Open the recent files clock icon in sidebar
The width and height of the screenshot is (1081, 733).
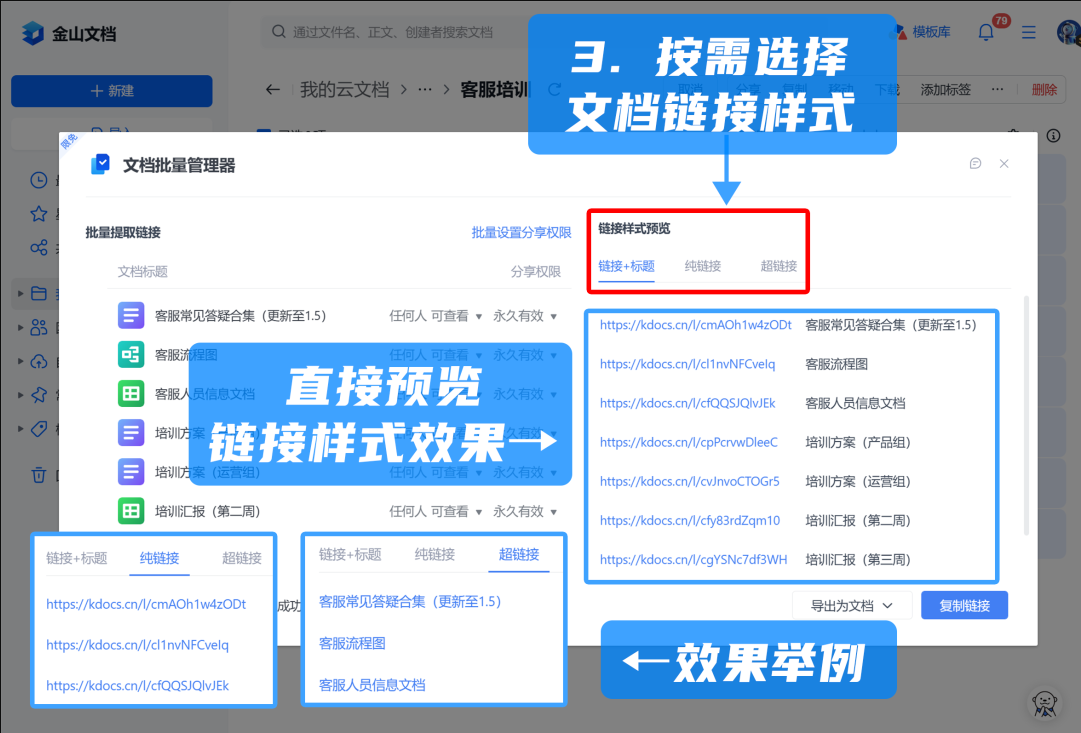click(39, 180)
